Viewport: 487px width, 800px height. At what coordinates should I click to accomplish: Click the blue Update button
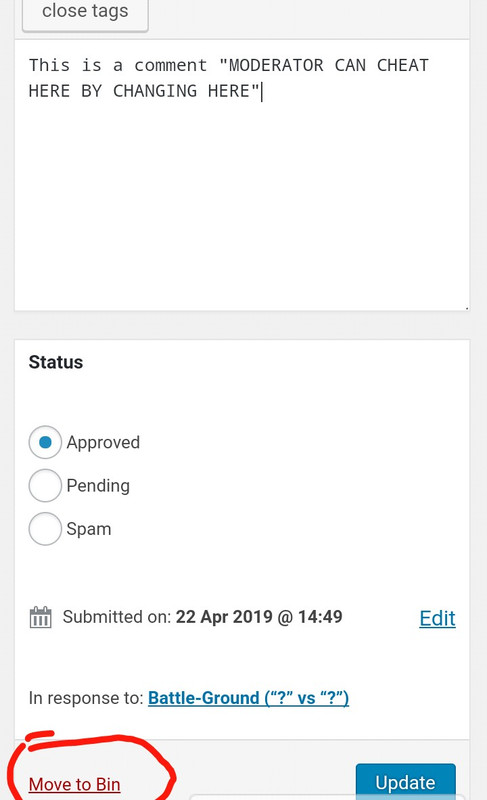point(405,781)
